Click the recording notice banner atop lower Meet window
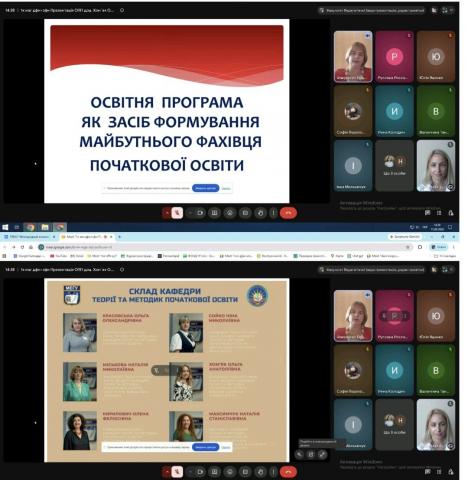This screenshot has width=468, height=480. 372,269
